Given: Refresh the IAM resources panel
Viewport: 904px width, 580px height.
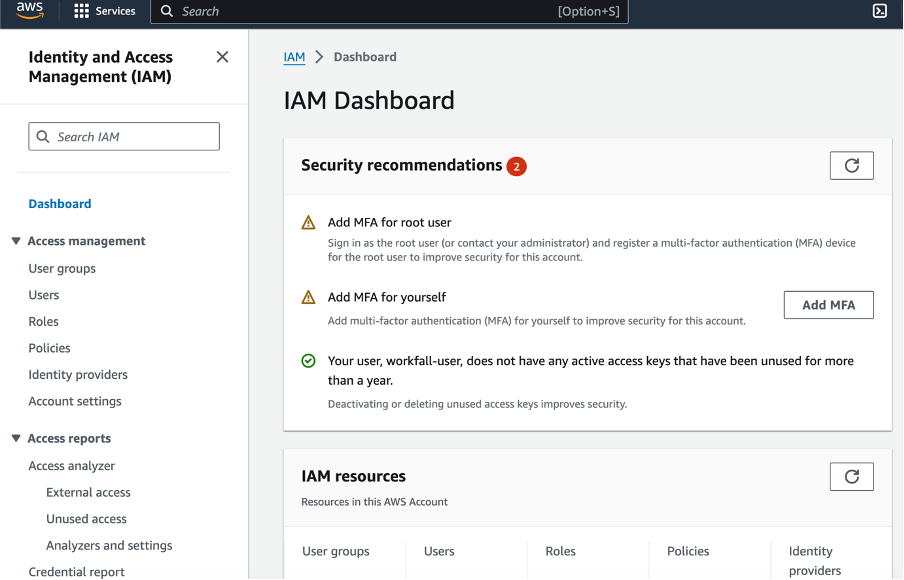Looking at the screenshot, I should click(x=852, y=477).
